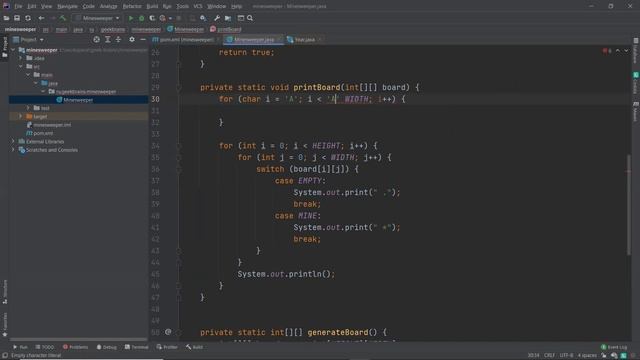Open the File menu
This screenshot has width=640, height=360.
18,7
